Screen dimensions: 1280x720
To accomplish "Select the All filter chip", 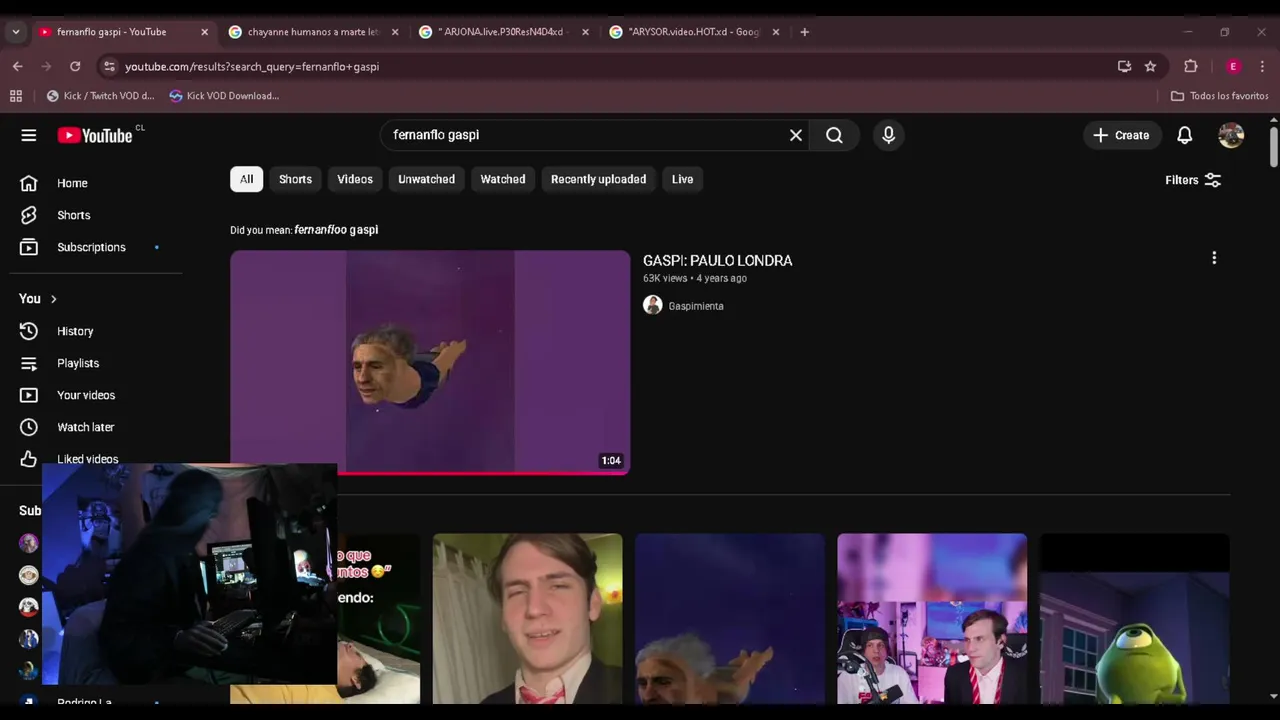I will coord(246,179).
